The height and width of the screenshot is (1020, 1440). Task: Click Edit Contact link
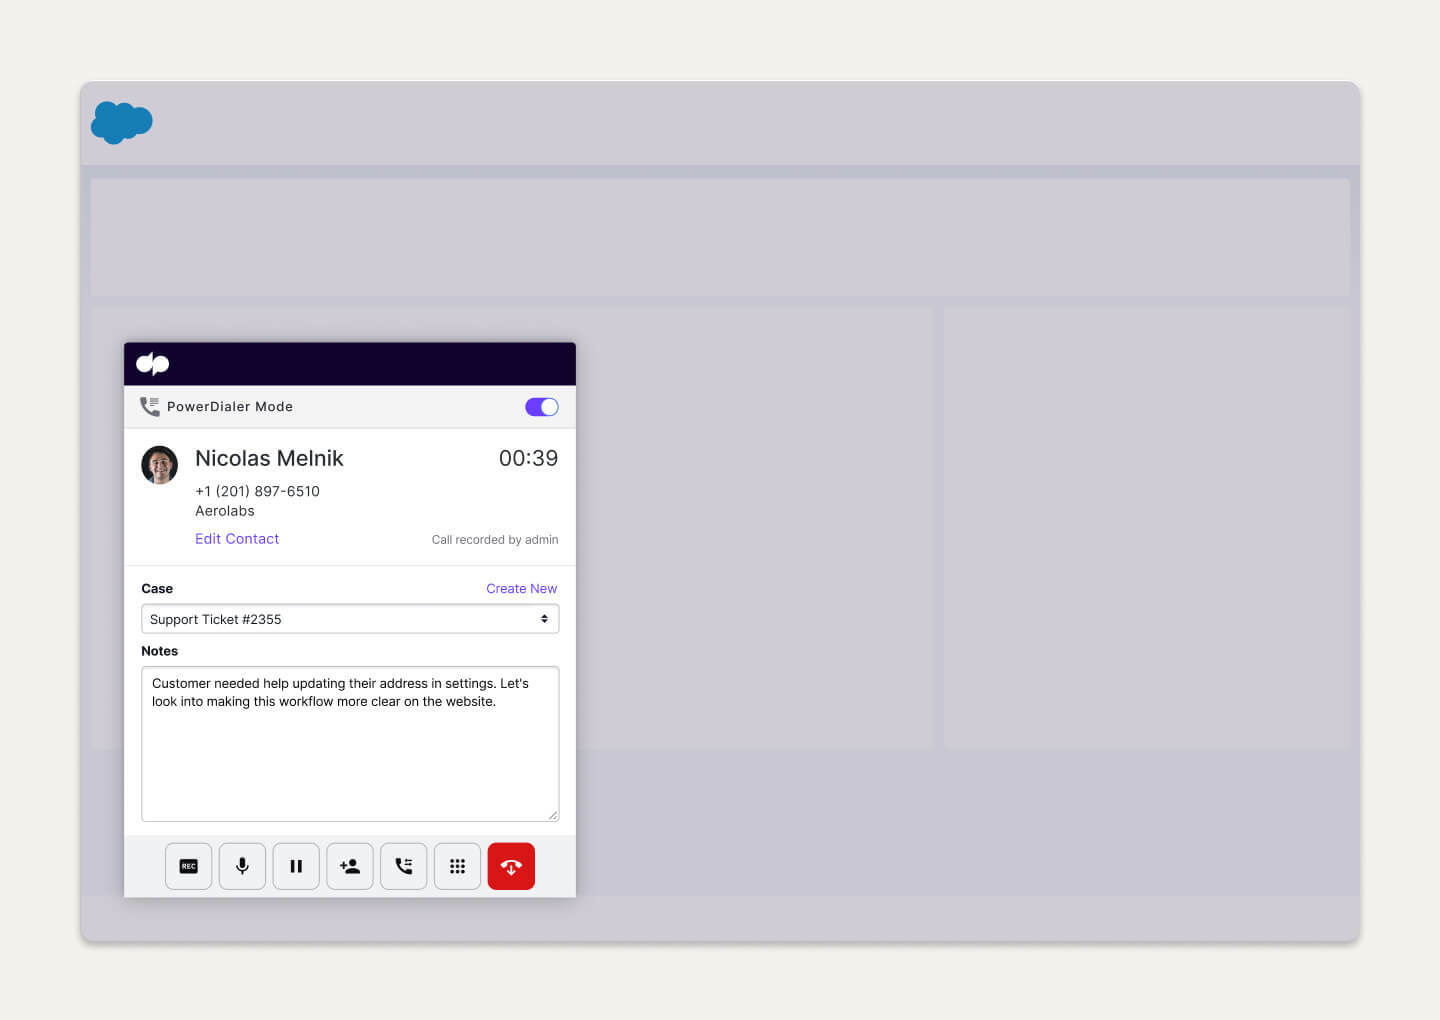(237, 538)
